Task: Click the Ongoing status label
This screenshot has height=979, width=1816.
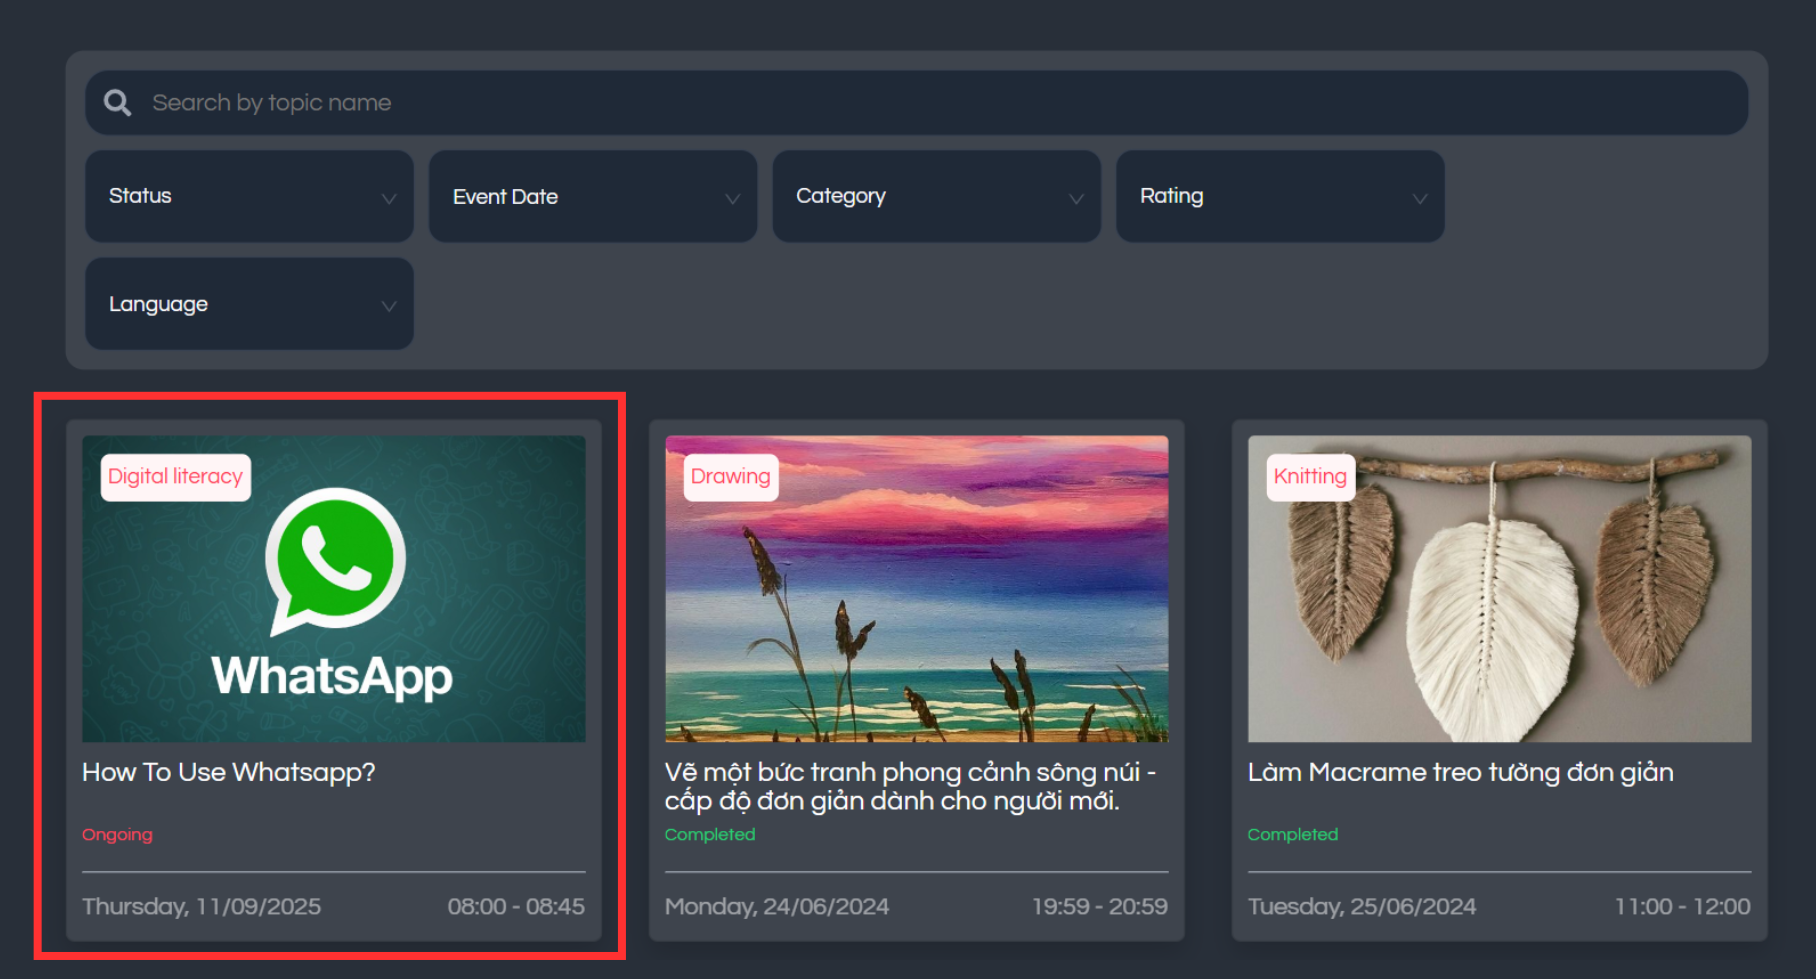Action: click(117, 834)
